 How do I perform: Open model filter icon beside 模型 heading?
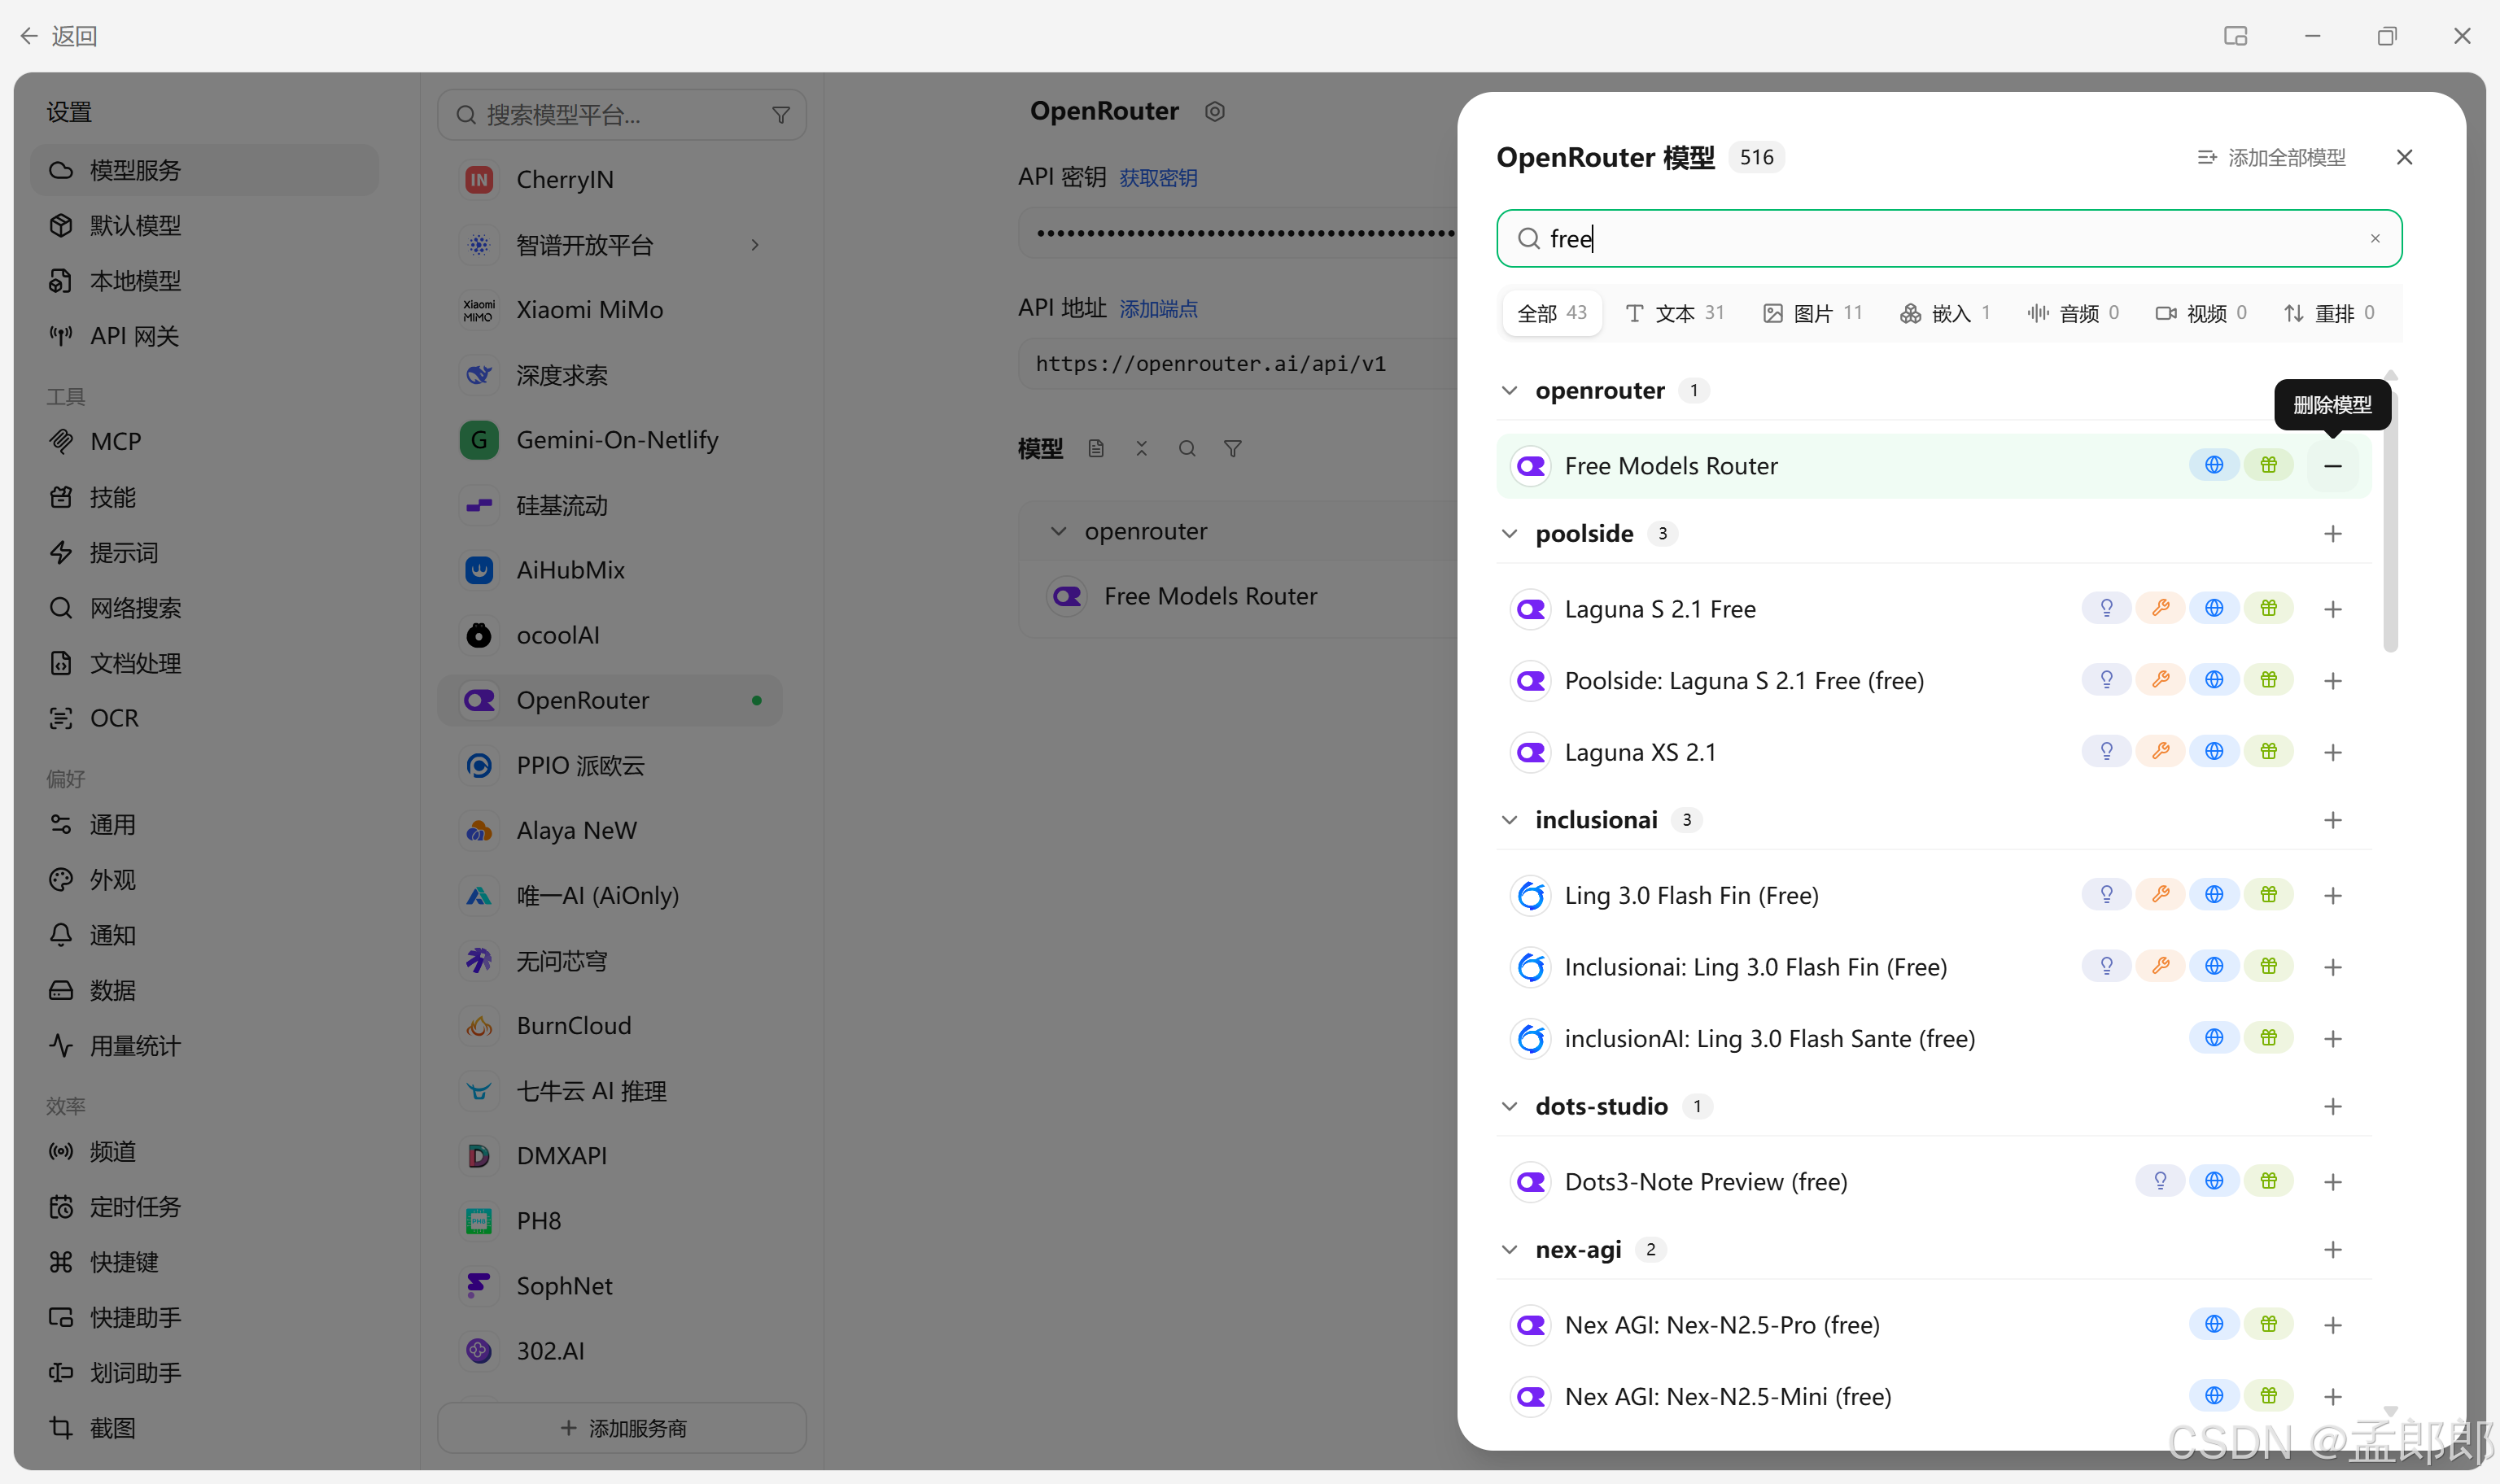click(1232, 449)
